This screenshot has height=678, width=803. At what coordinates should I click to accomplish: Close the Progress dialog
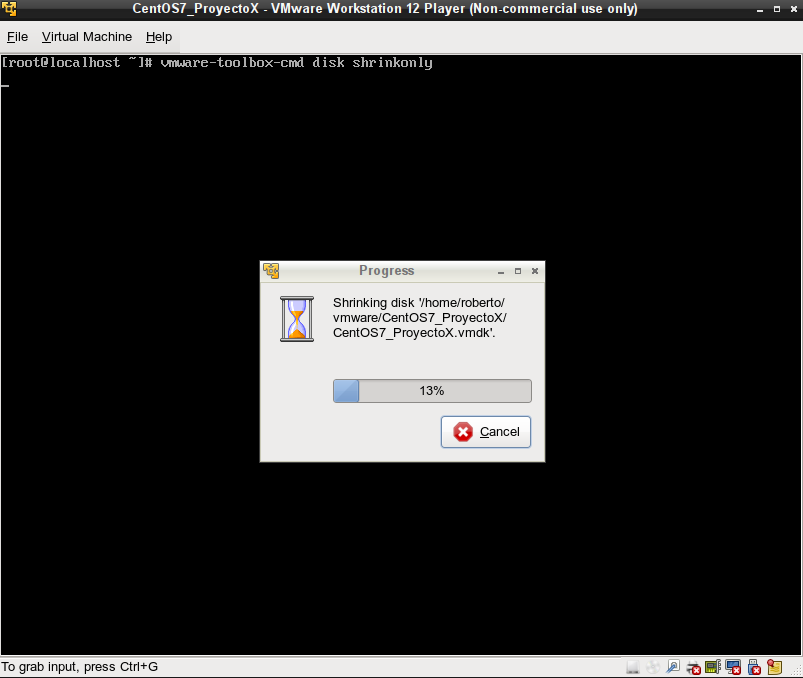coord(535,271)
